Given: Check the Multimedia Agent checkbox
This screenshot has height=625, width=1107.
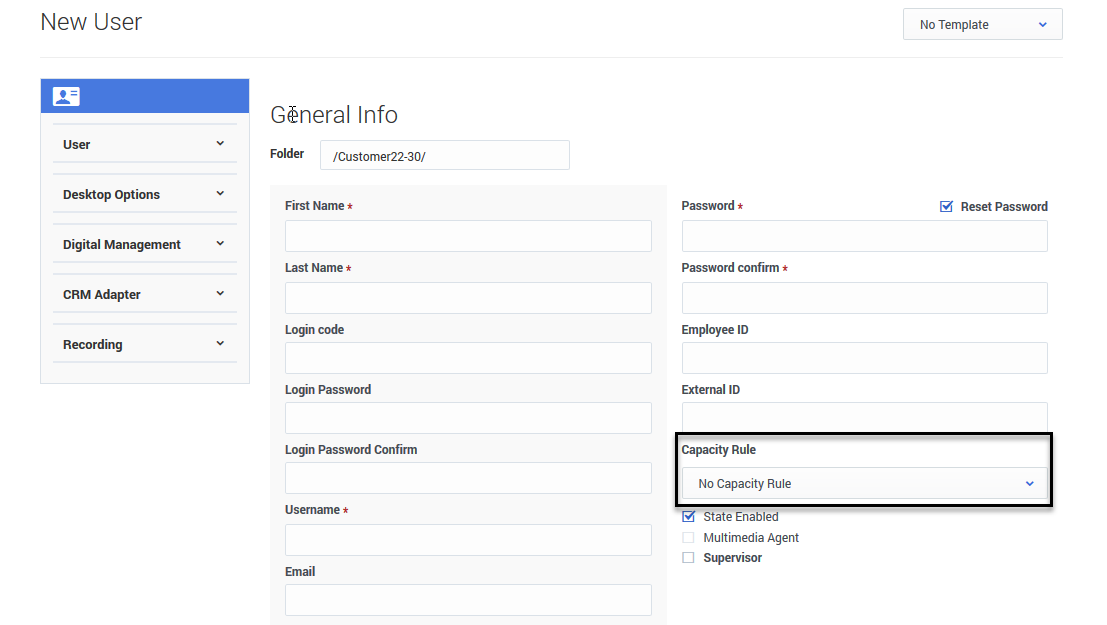Looking at the screenshot, I should [688, 538].
